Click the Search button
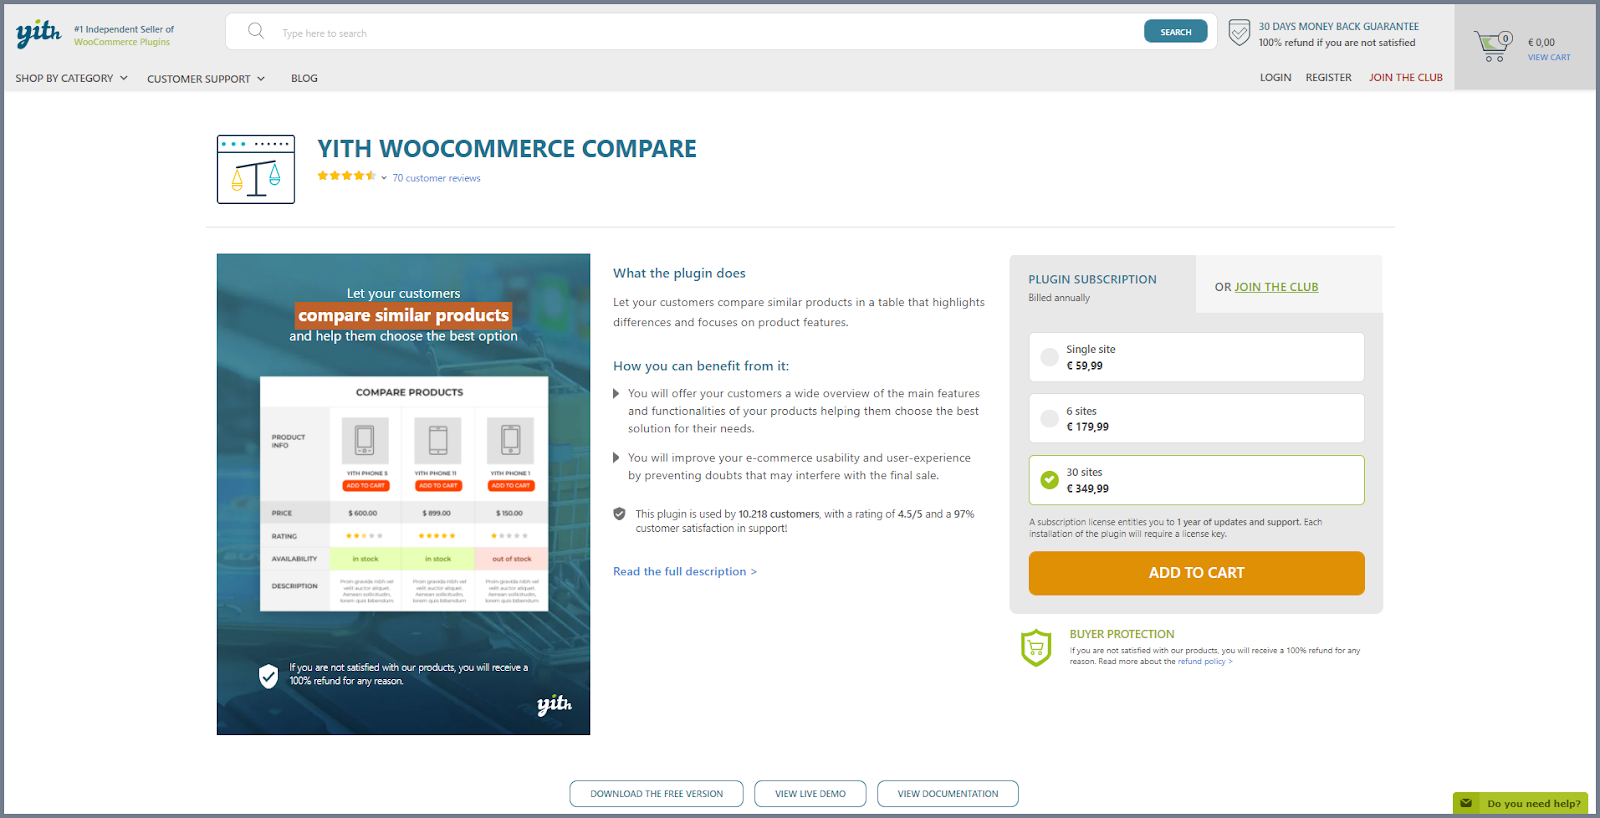The height and width of the screenshot is (818, 1600). point(1175,32)
